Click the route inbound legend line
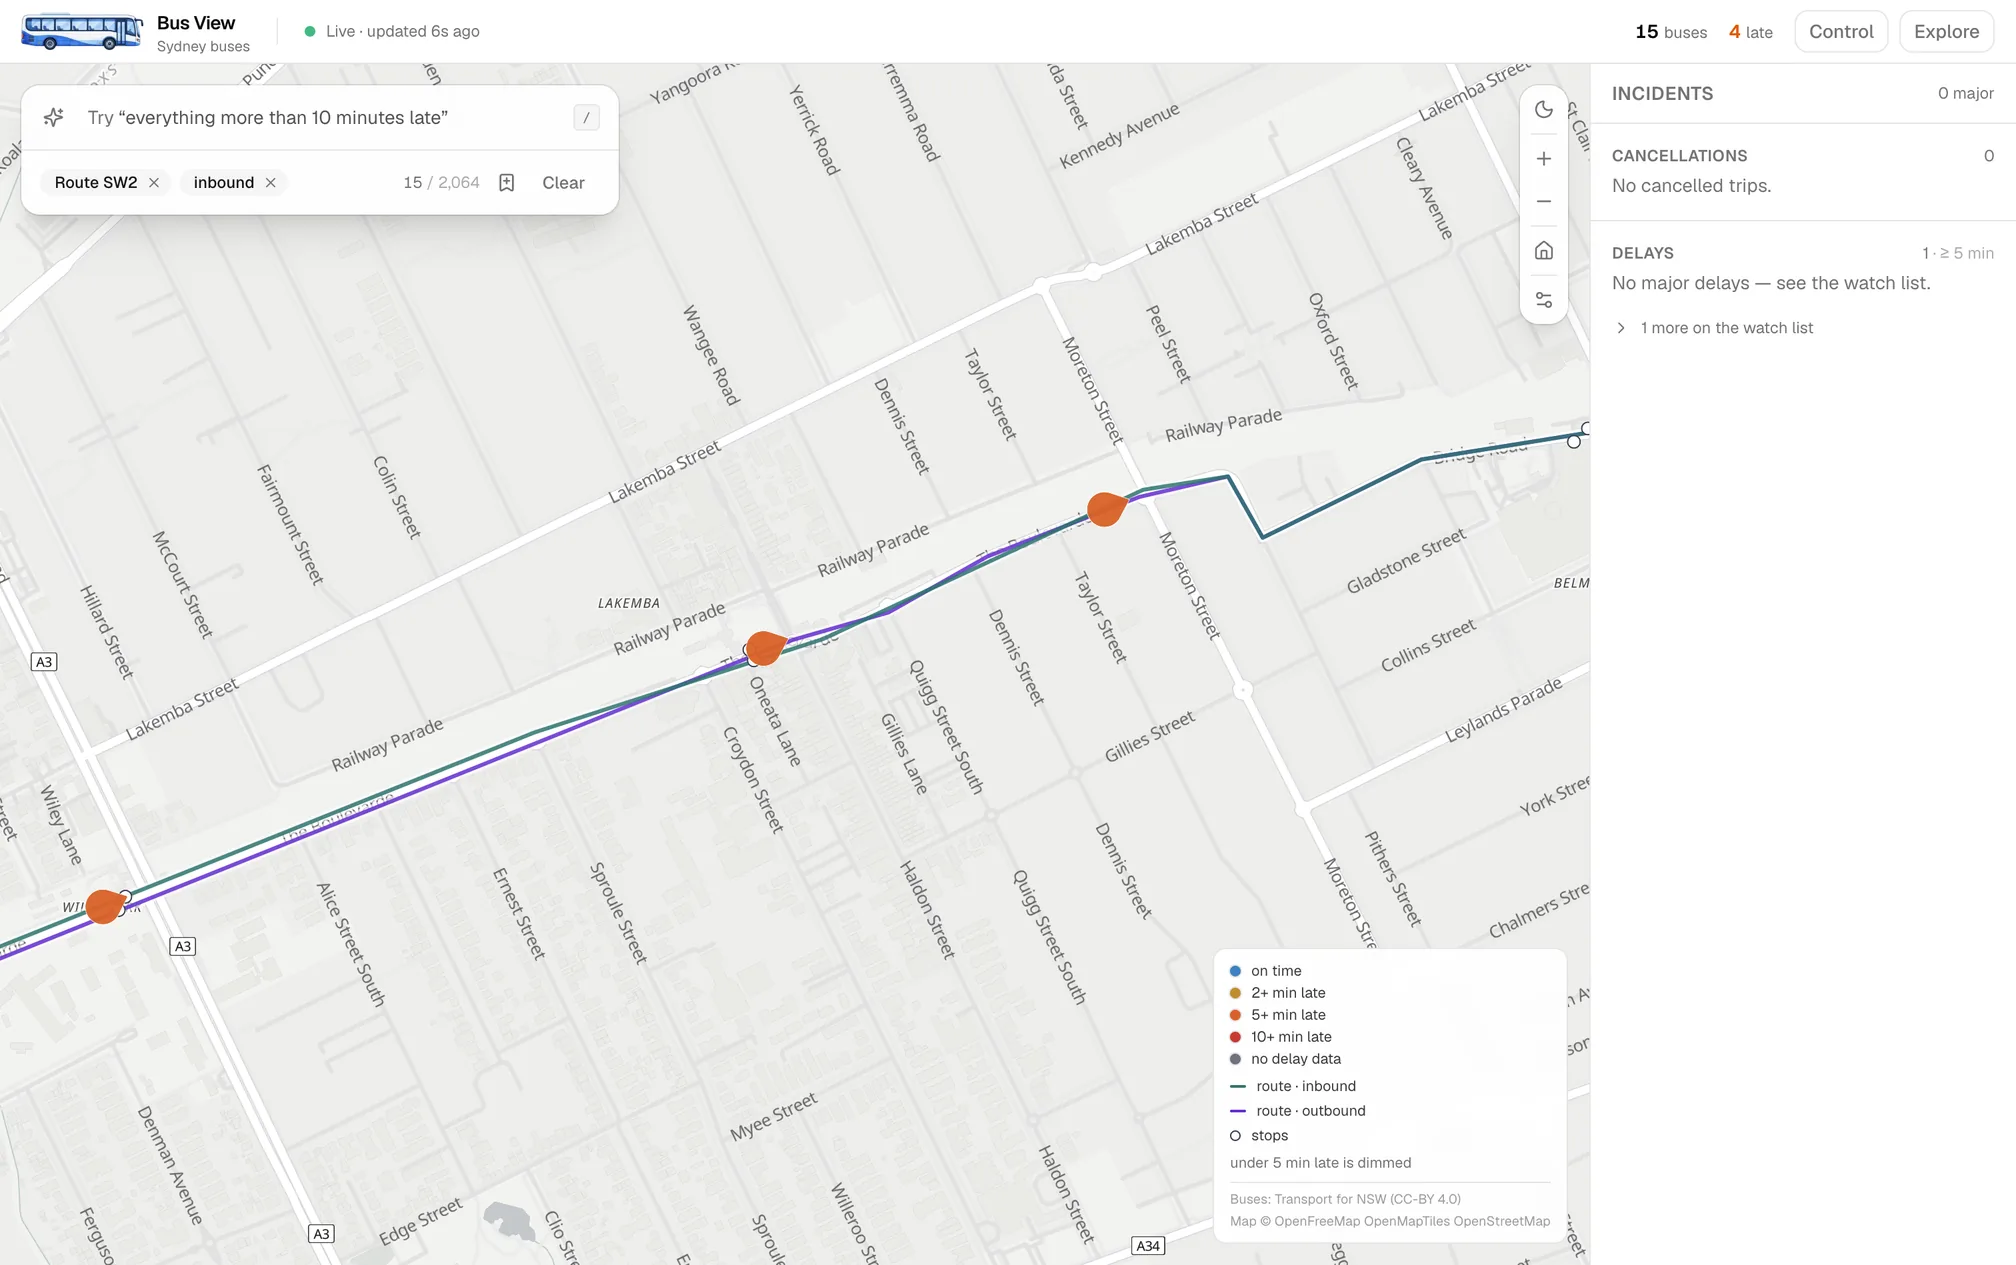This screenshot has width=2016, height=1265. point(1237,1086)
